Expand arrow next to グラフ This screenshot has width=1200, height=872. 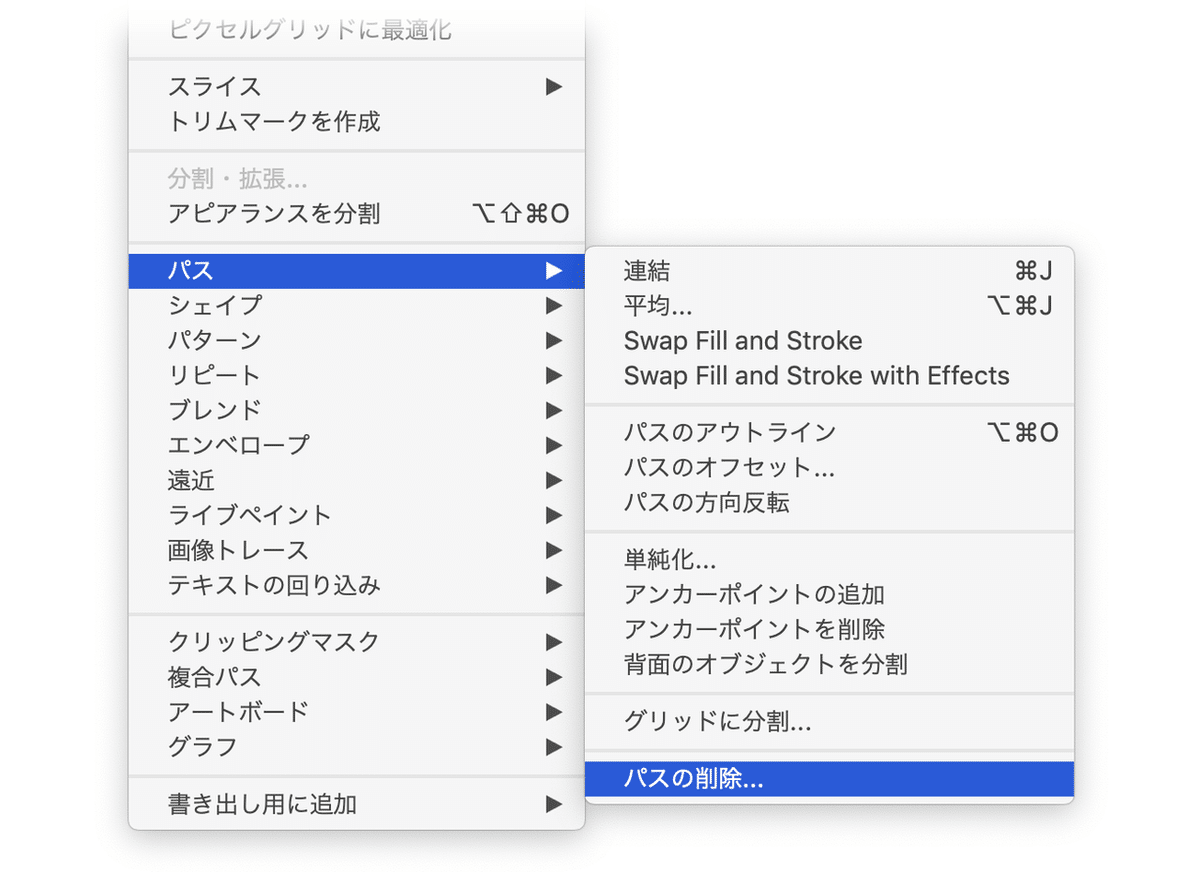pos(553,747)
